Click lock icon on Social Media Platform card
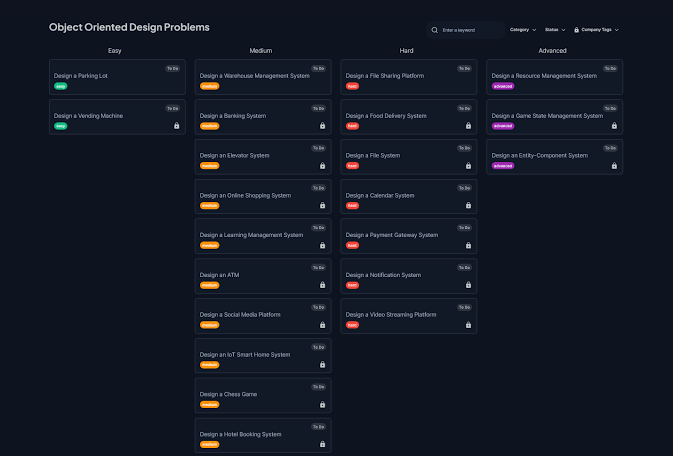 (322, 325)
